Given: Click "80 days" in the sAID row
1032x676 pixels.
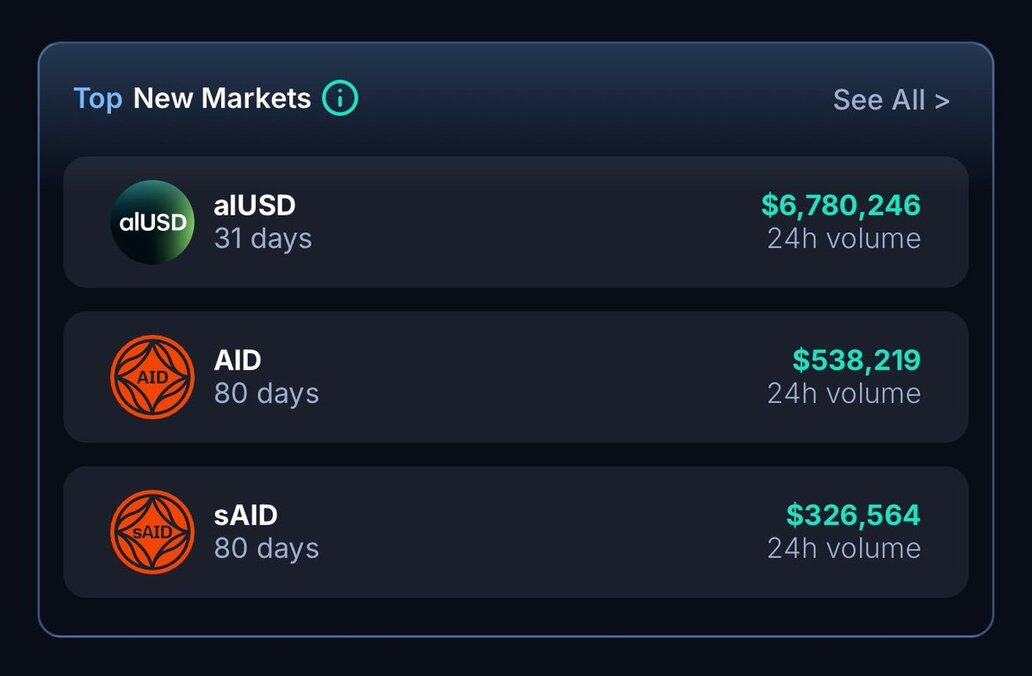Looking at the screenshot, I should [x=266, y=549].
